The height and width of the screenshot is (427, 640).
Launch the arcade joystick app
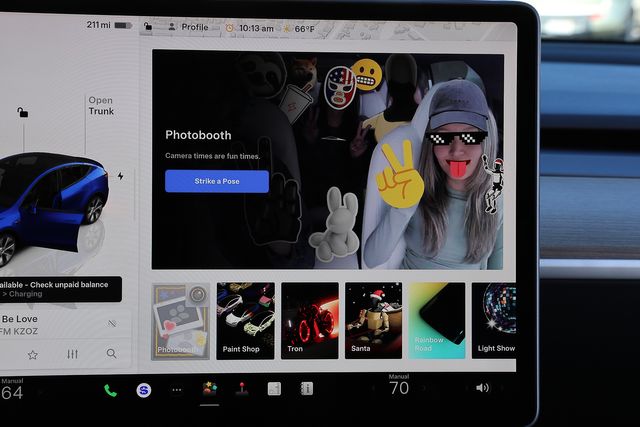click(x=241, y=389)
